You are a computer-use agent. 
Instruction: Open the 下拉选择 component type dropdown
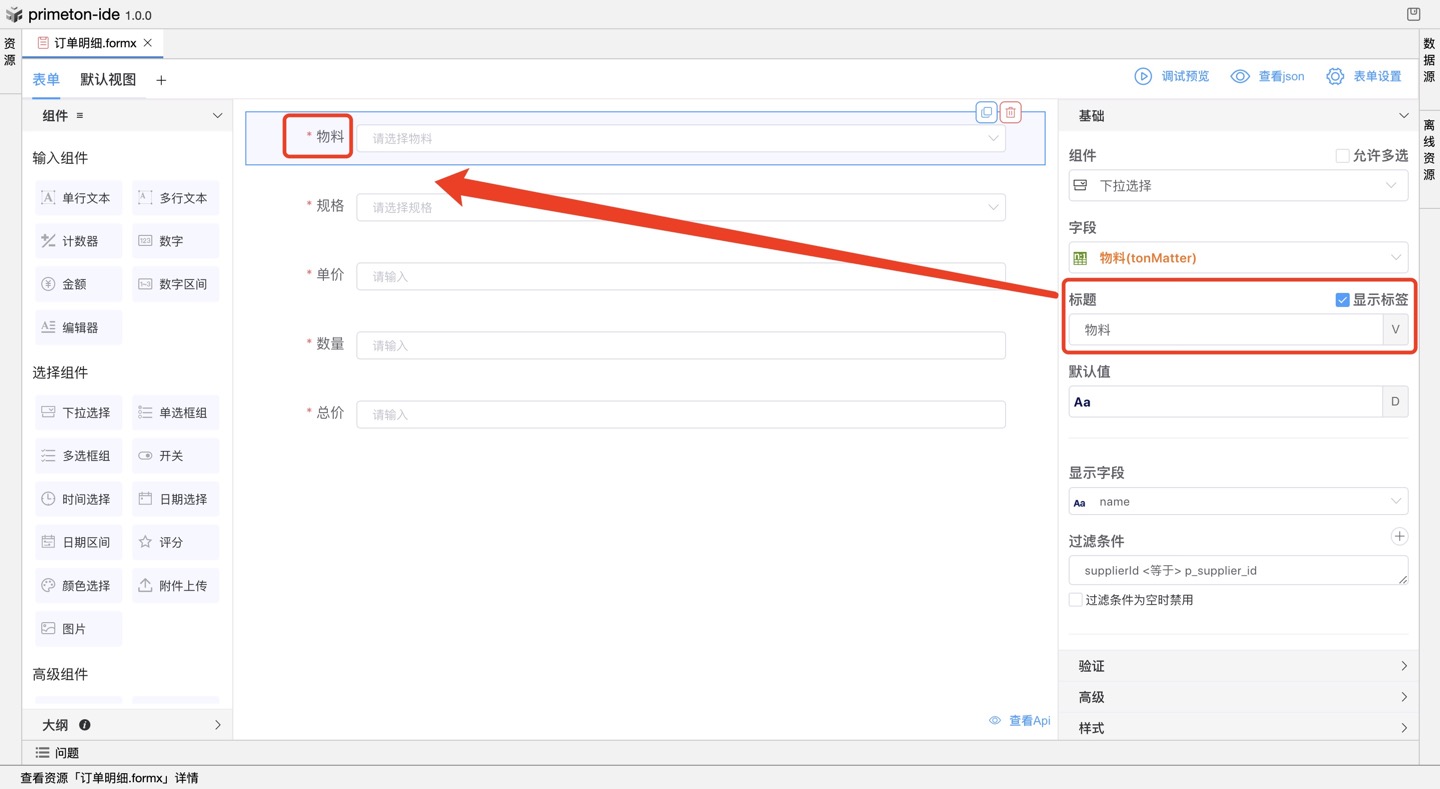(x=1237, y=186)
